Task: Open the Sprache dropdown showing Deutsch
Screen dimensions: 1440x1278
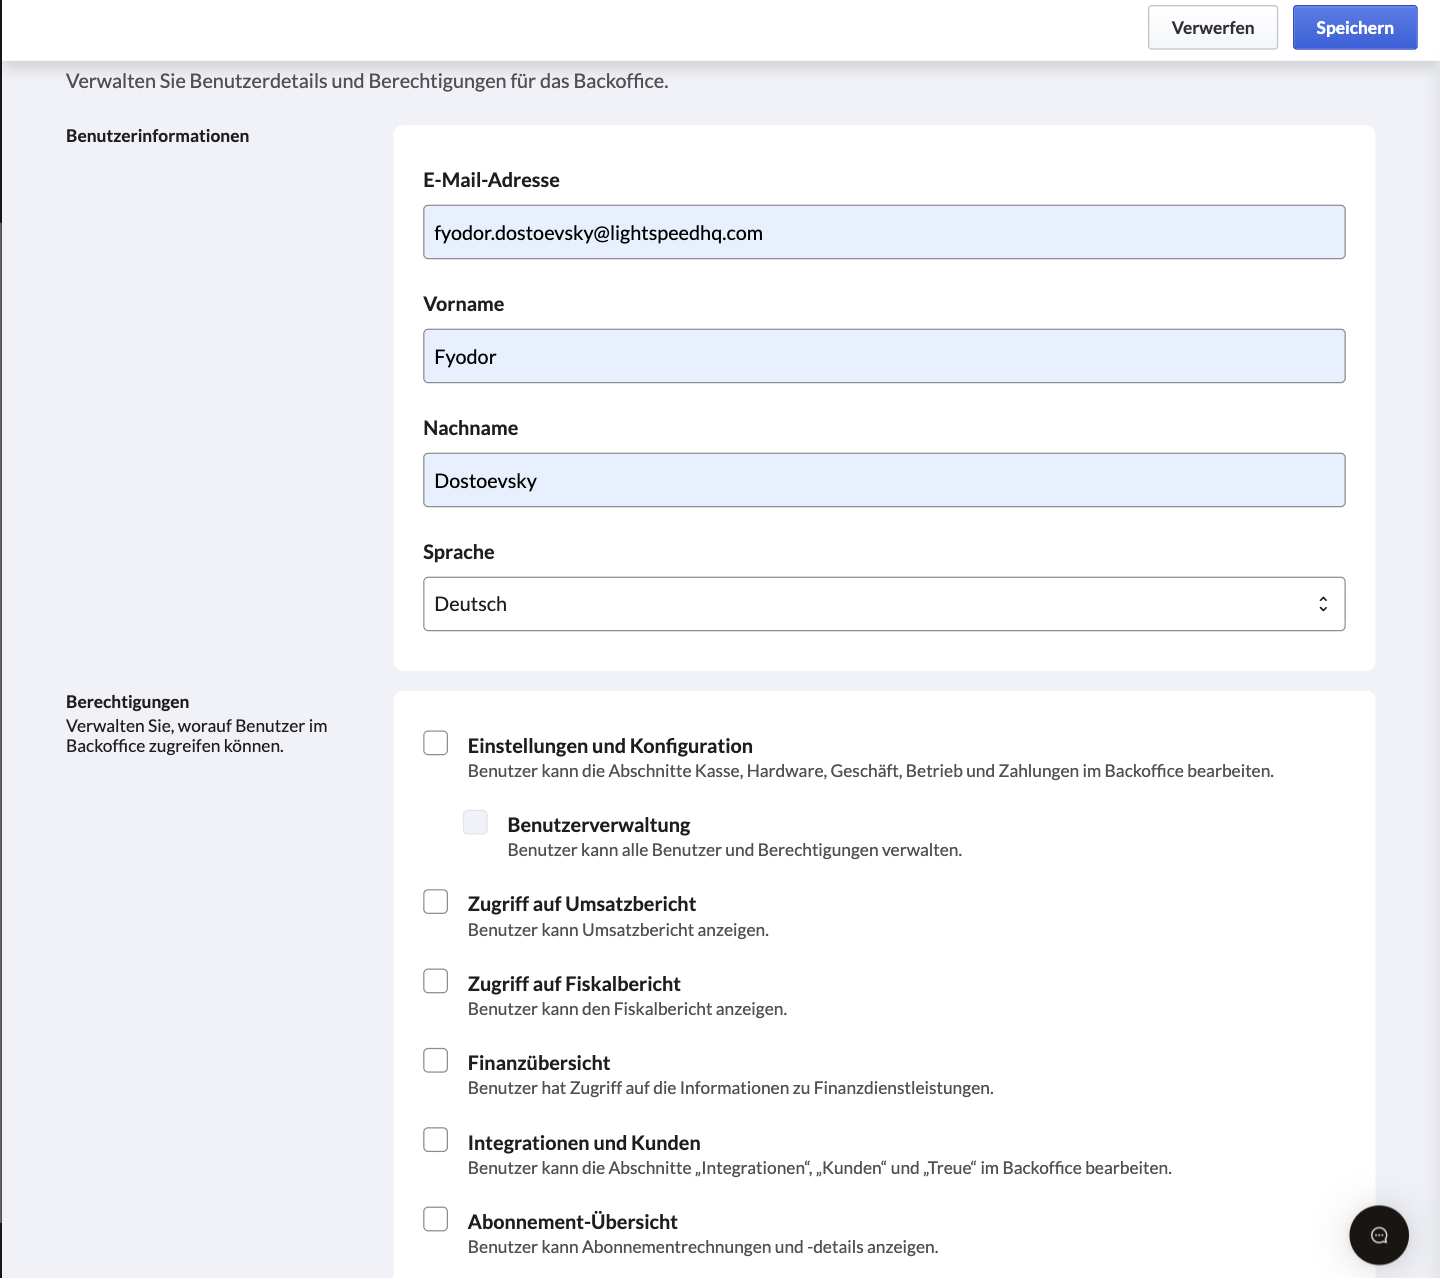Action: pos(884,604)
